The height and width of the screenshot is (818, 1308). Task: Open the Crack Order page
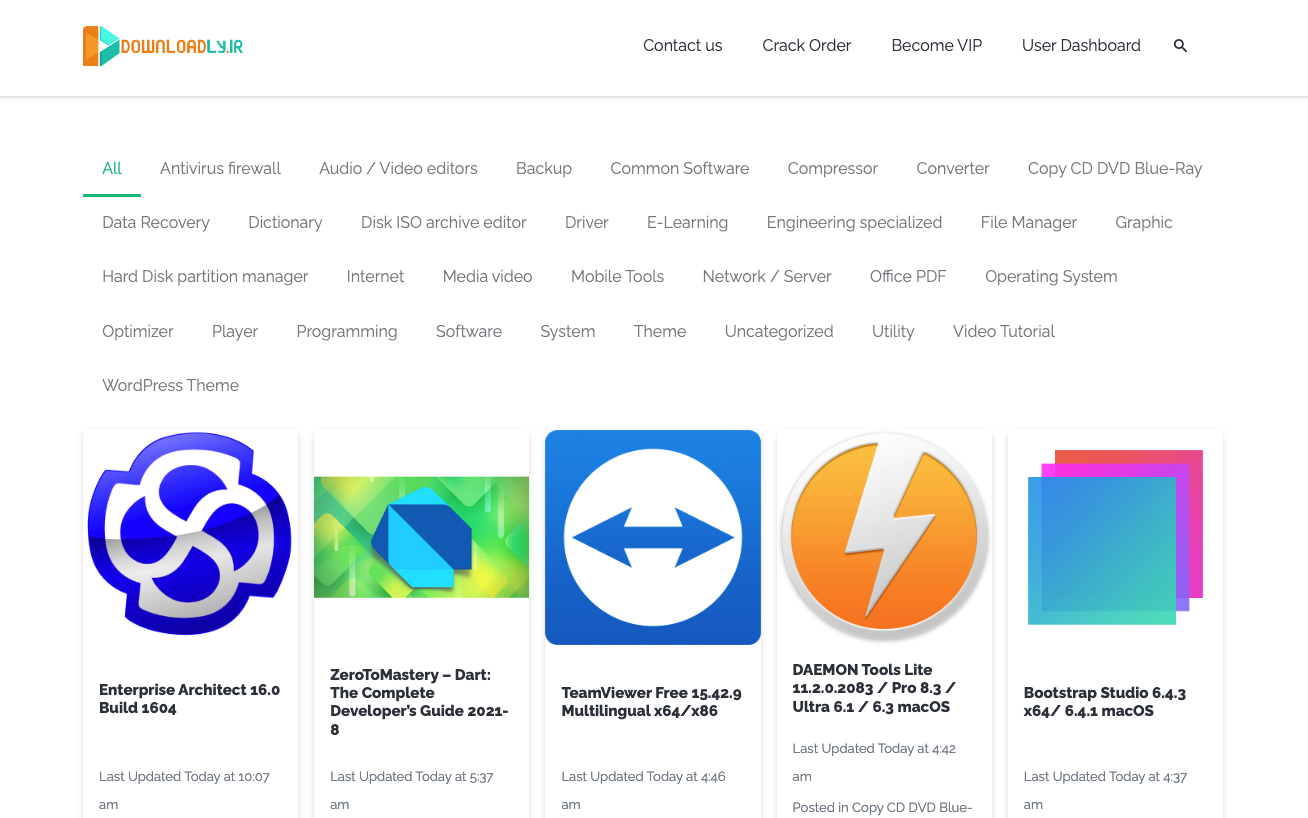(x=806, y=46)
